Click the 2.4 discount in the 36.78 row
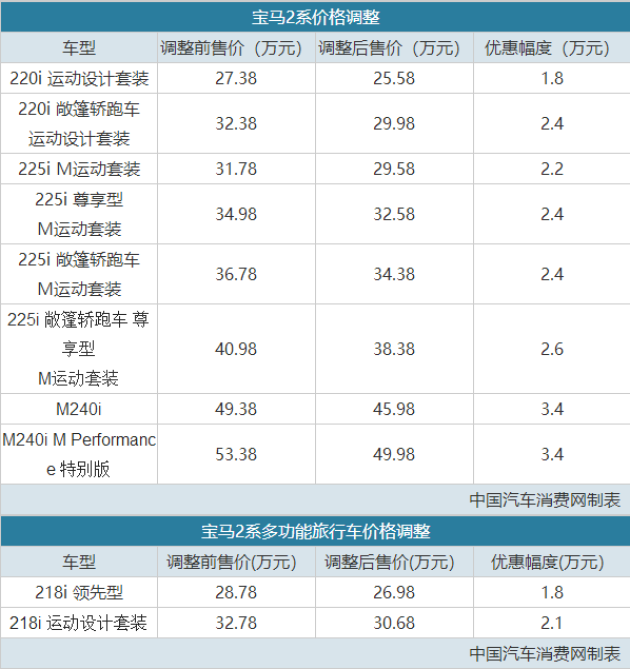Viewport: 630px width, 669px height. (552, 274)
